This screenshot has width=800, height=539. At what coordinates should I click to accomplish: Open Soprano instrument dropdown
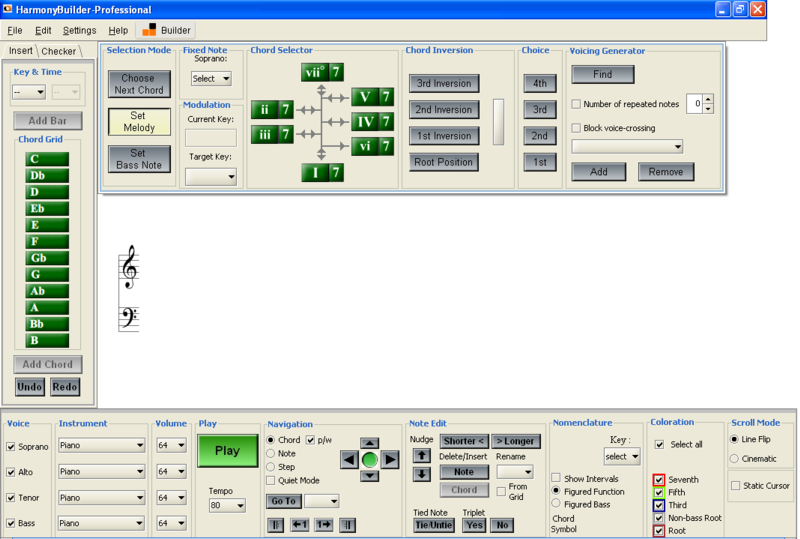(102, 446)
